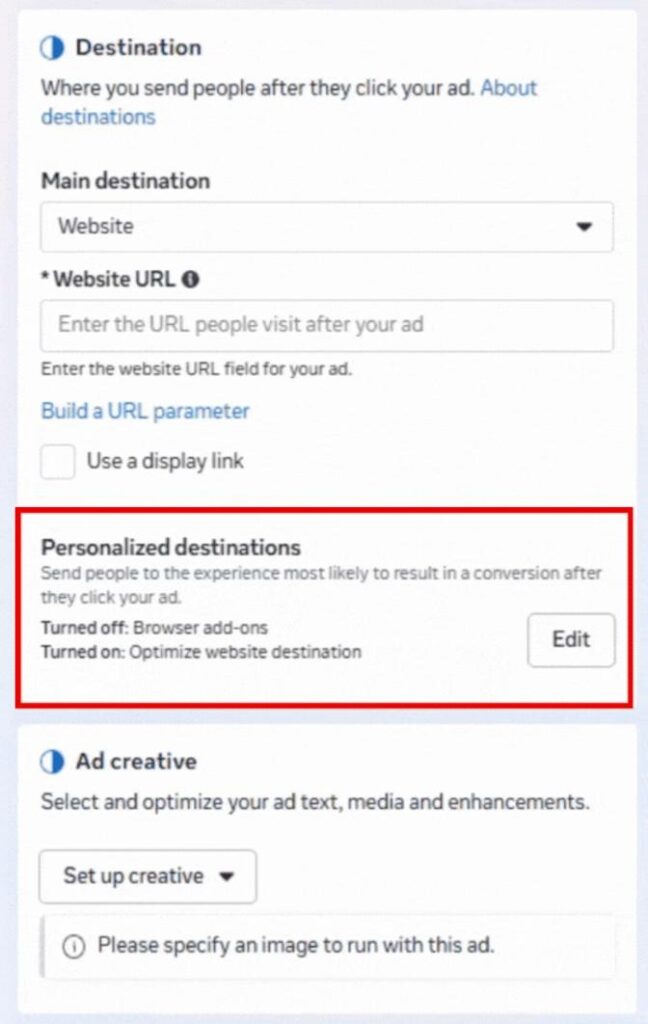The width and height of the screenshot is (648, 1024).
Task: Click the Ad creative section heading
Action: (136, 762)
